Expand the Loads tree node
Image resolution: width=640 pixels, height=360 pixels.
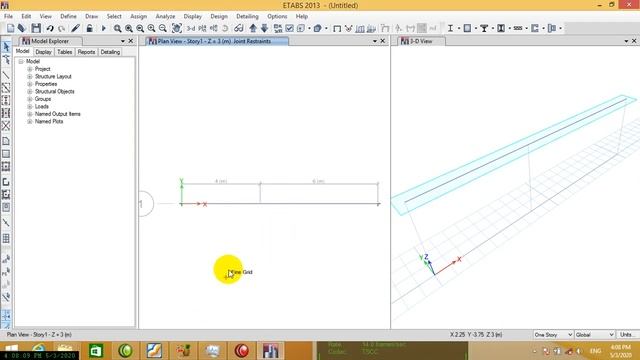click(x=29, y=107)
